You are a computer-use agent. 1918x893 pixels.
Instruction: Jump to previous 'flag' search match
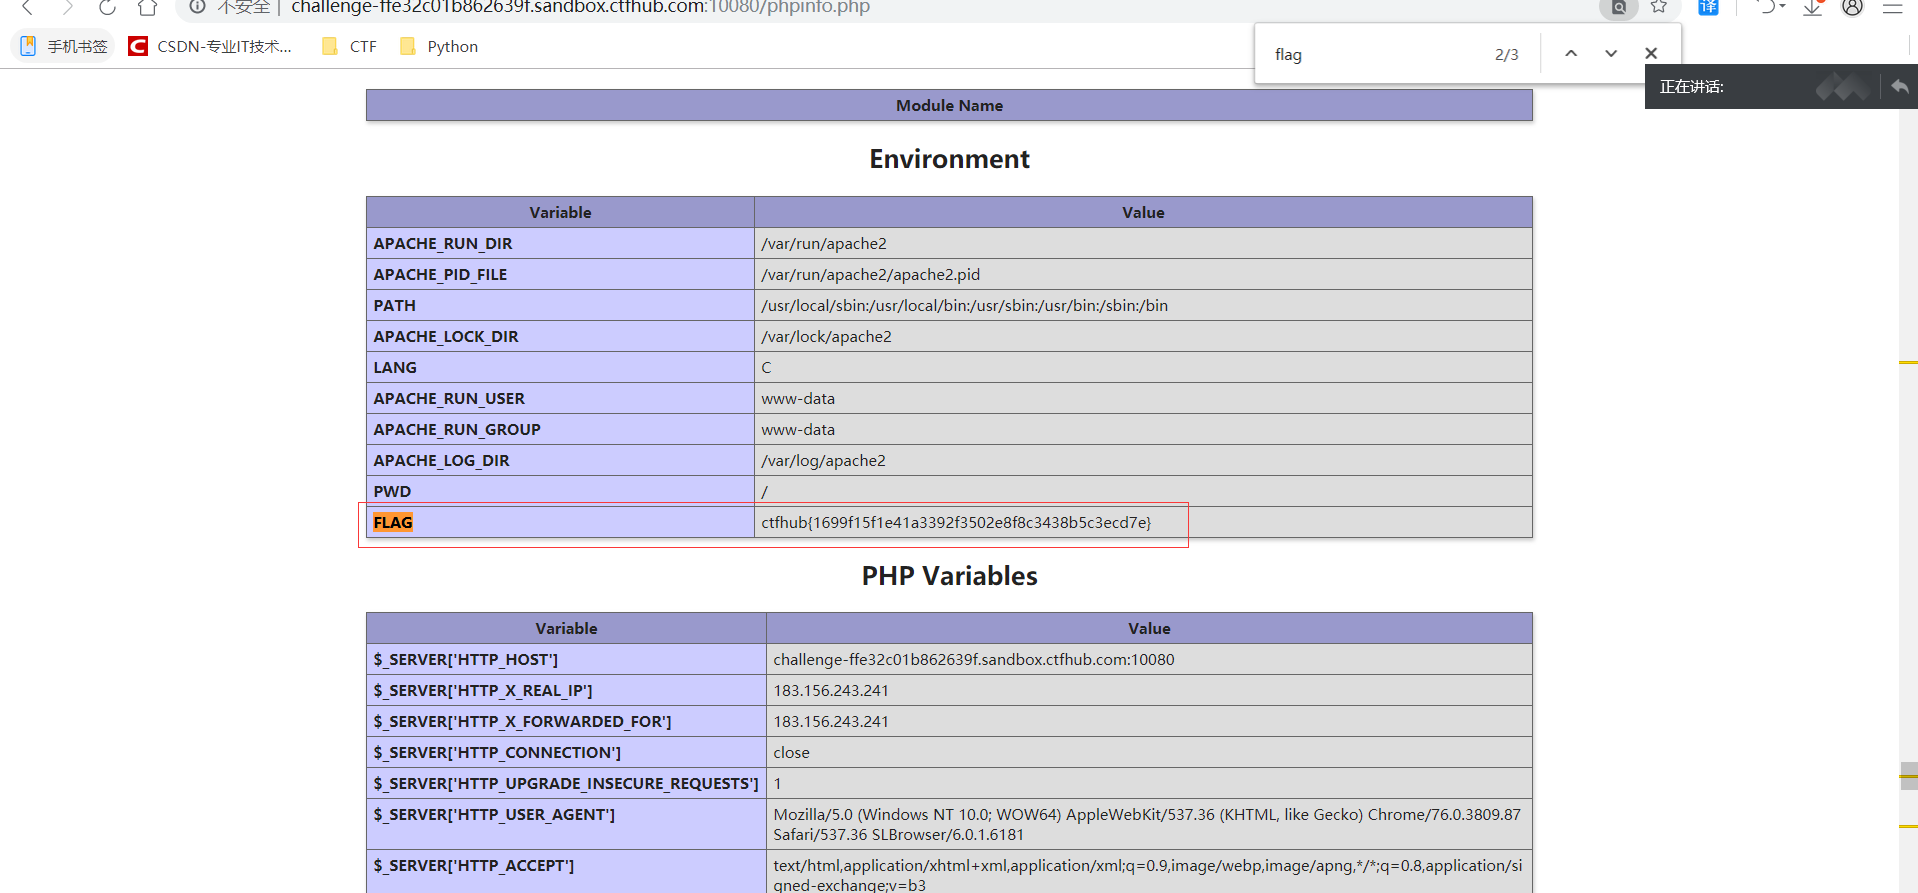(x=1571, y=54)
